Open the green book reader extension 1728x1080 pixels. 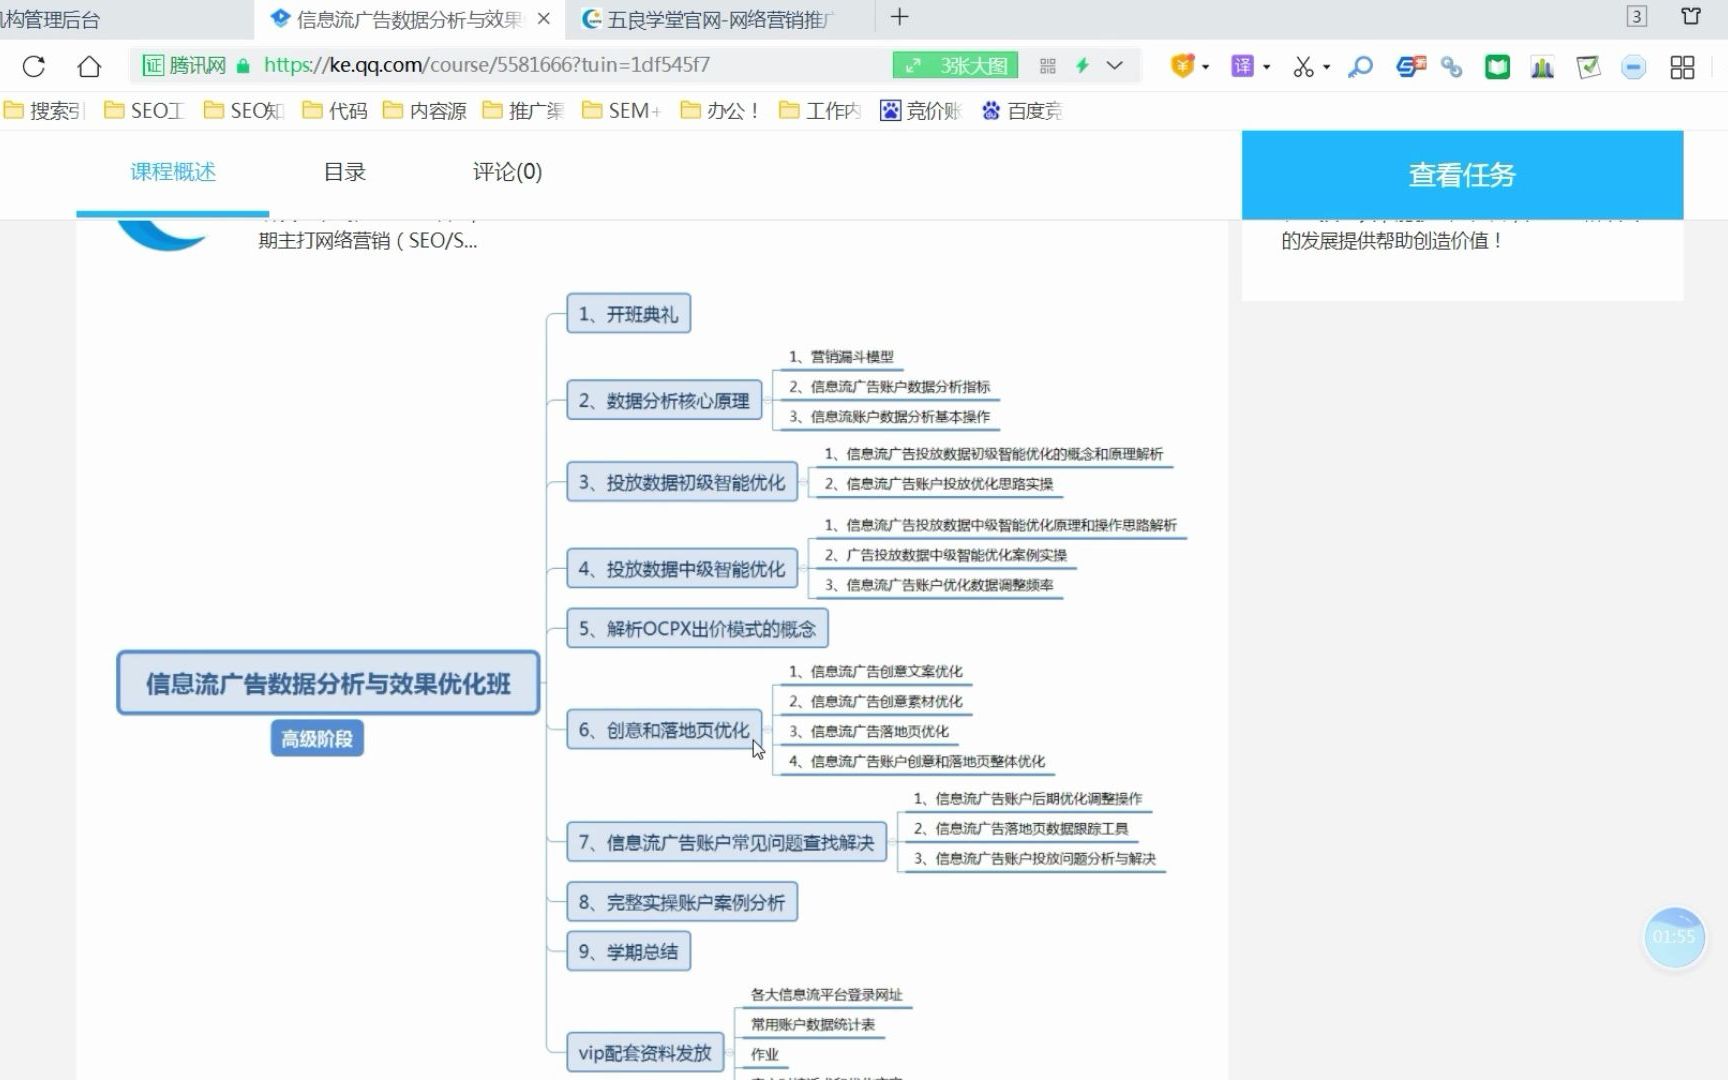tap(1497, 67)
